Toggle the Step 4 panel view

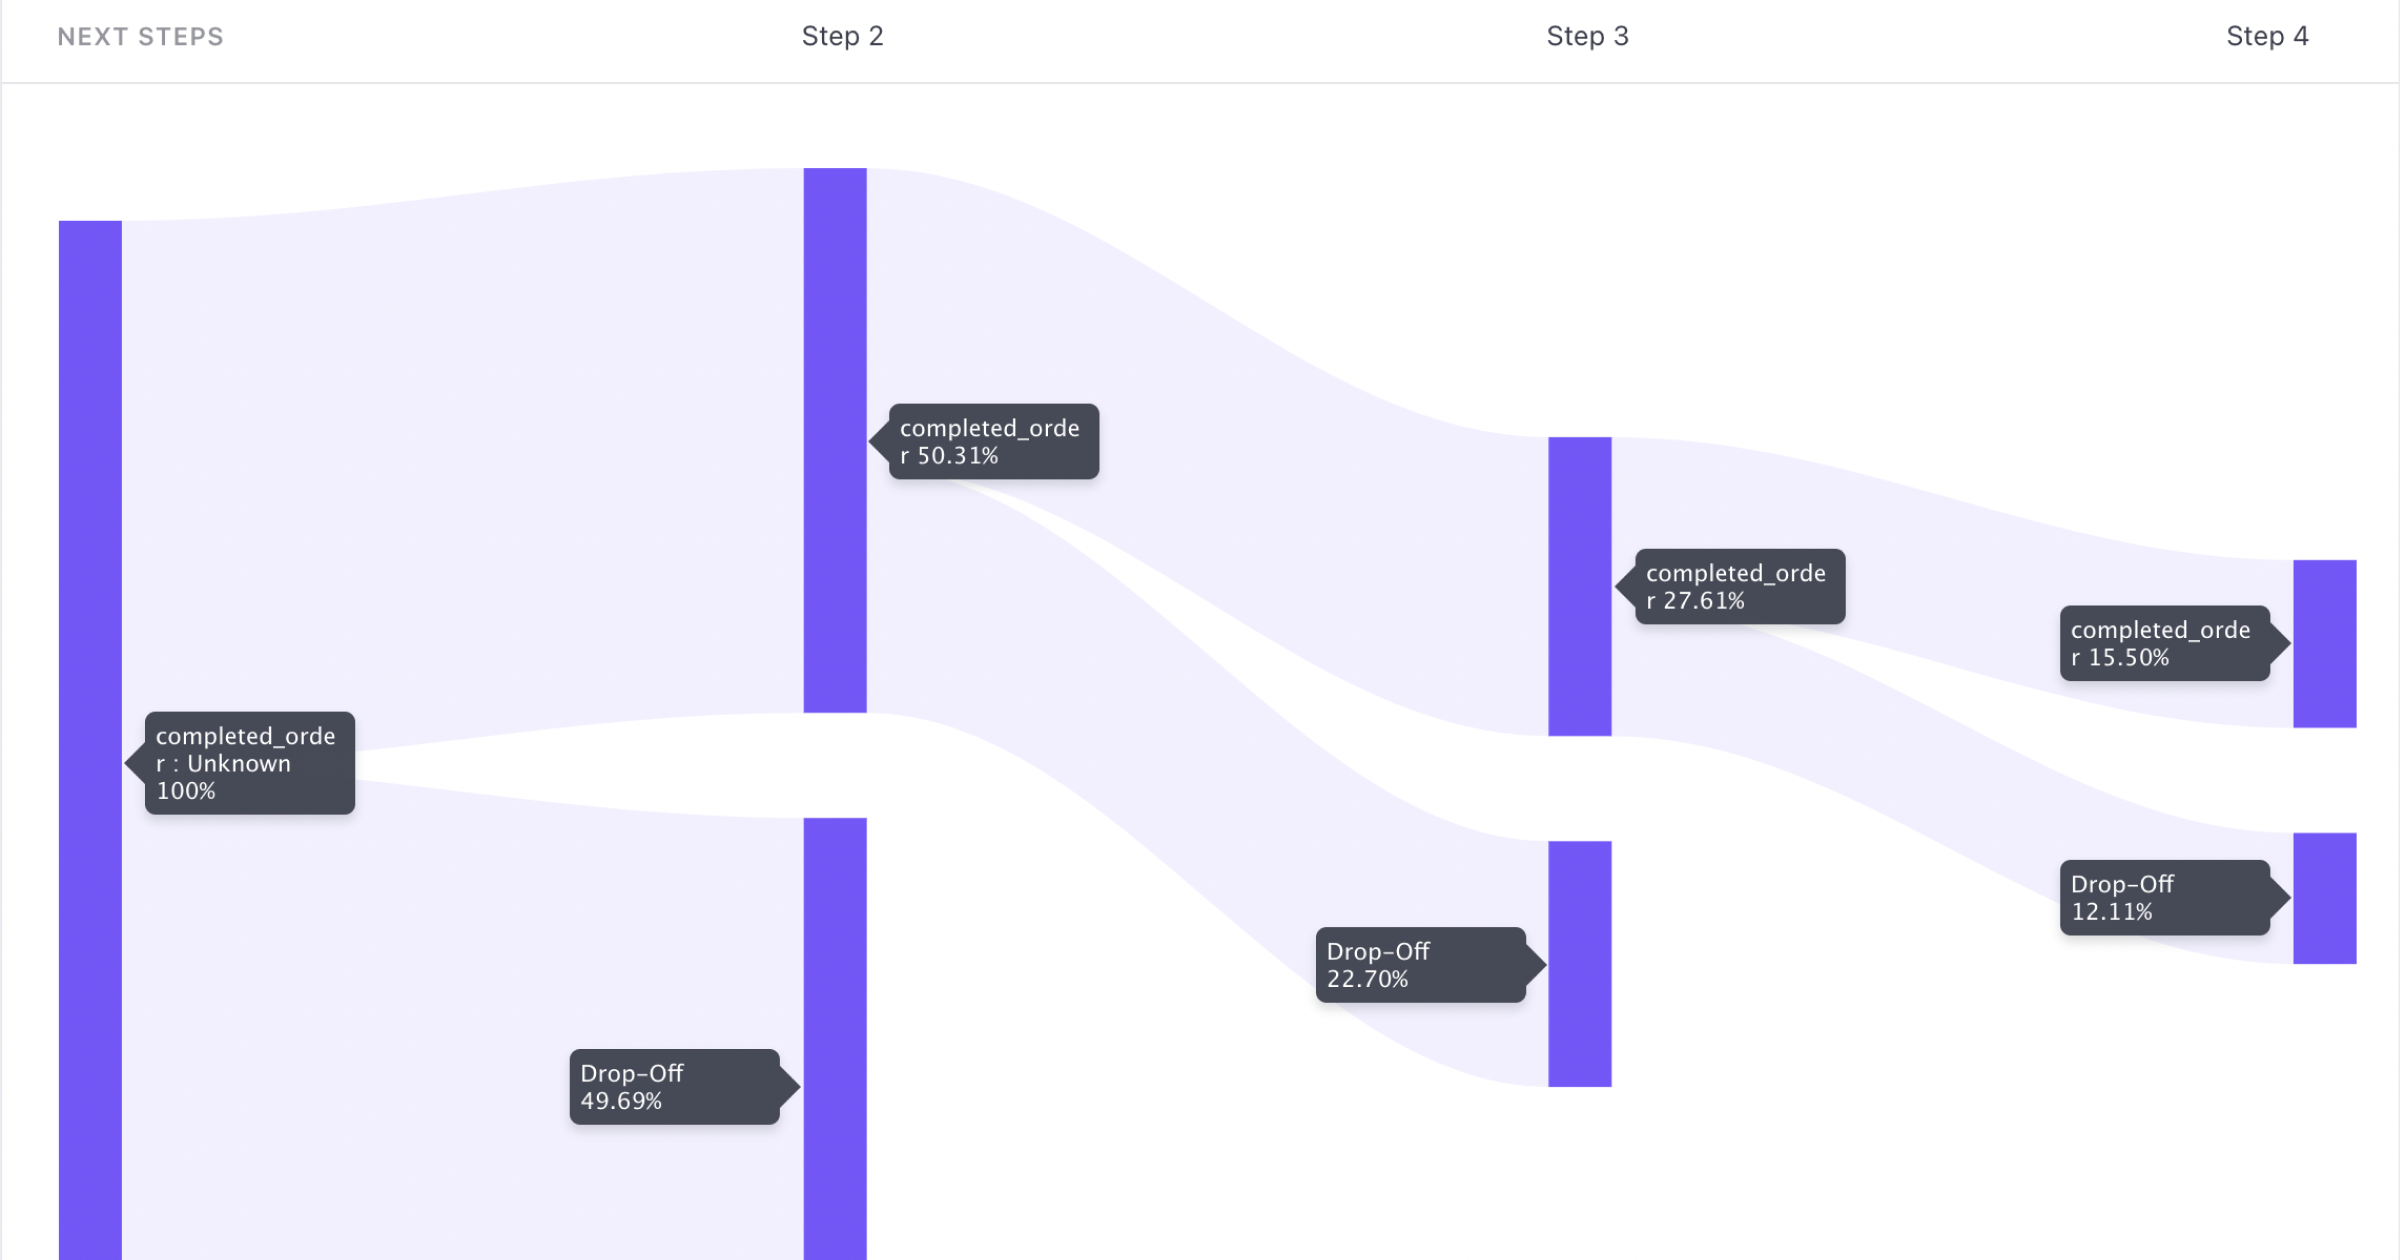(x=2270, y=35)
